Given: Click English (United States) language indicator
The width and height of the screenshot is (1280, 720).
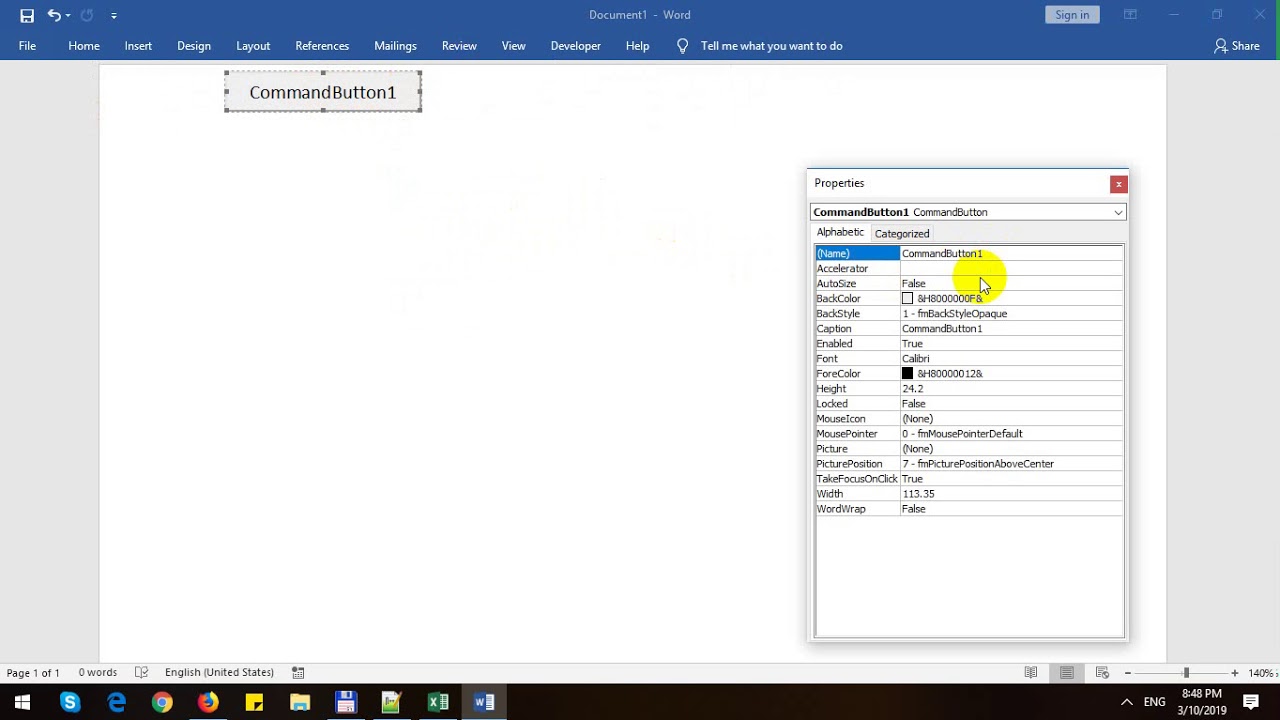Looking at the screenshot, I should pyautogui.click(x=219, y=673).
